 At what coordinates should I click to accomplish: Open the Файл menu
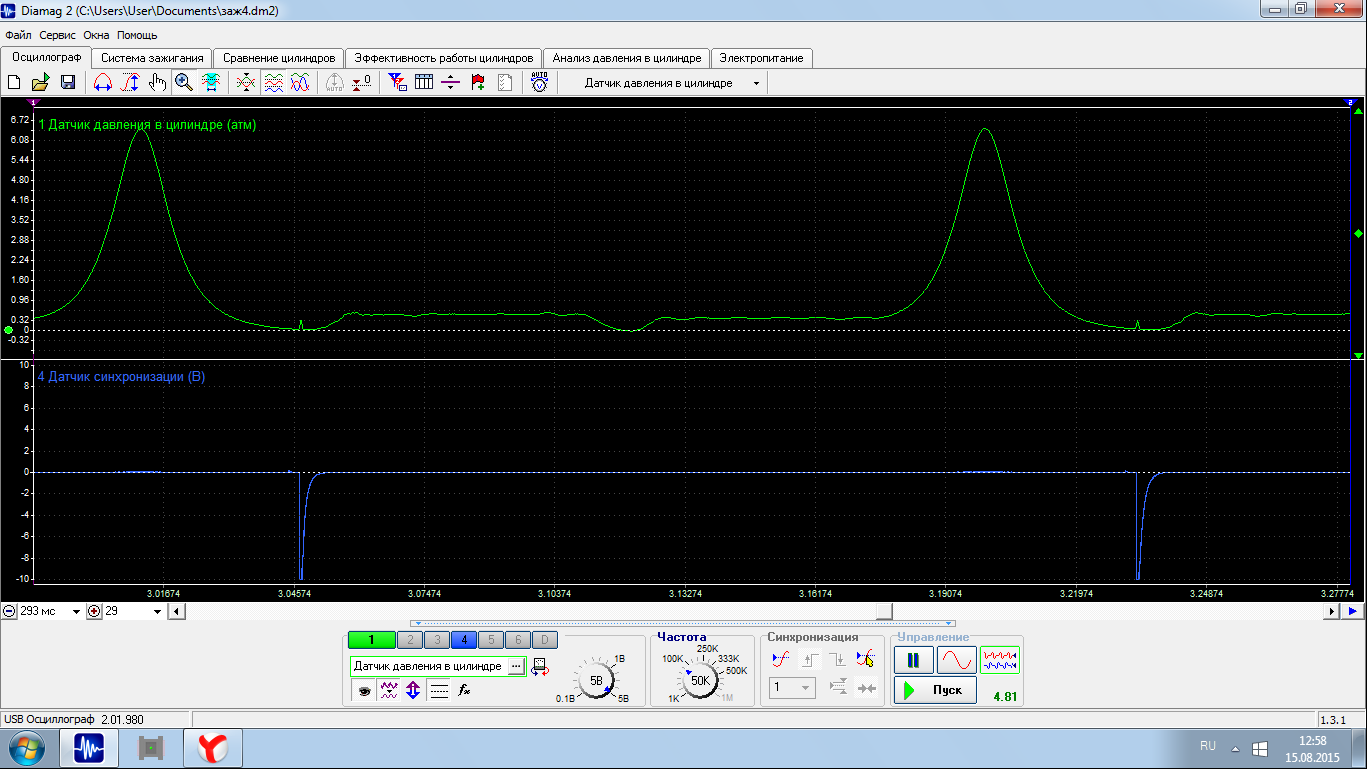click(18, 34)
